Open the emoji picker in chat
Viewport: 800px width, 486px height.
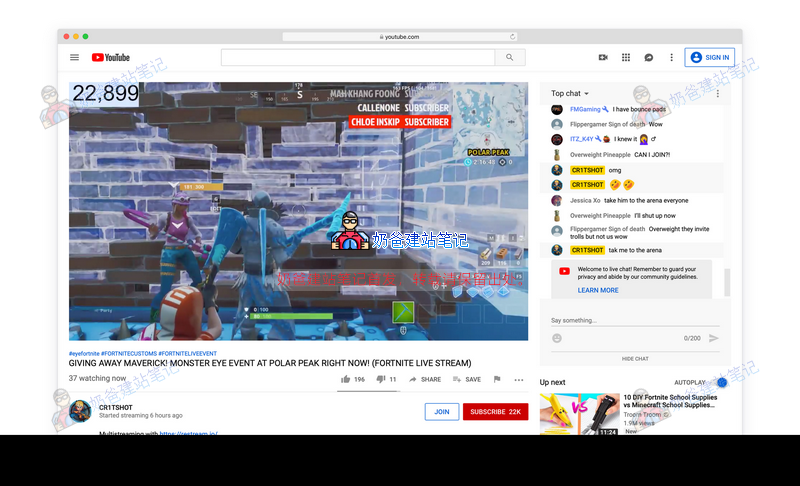click(x=557, y=338)
